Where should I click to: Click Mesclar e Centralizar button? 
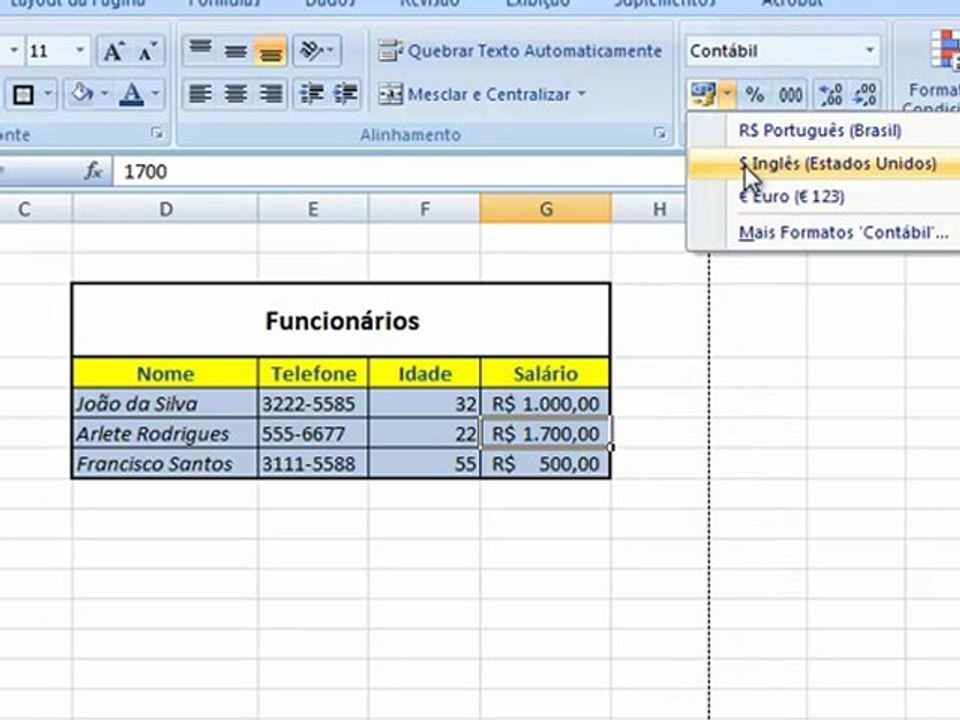point(474,94)
